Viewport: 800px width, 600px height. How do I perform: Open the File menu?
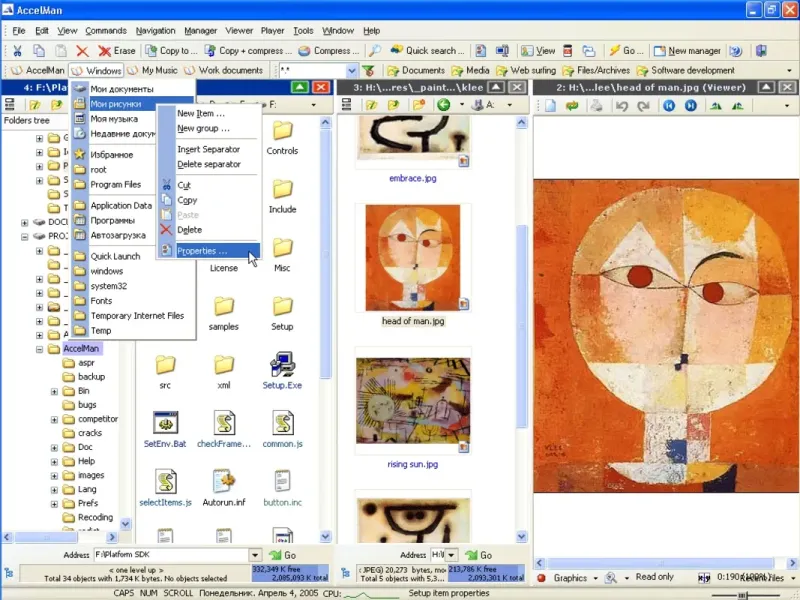pyautogui.click(x=18, y=31)
